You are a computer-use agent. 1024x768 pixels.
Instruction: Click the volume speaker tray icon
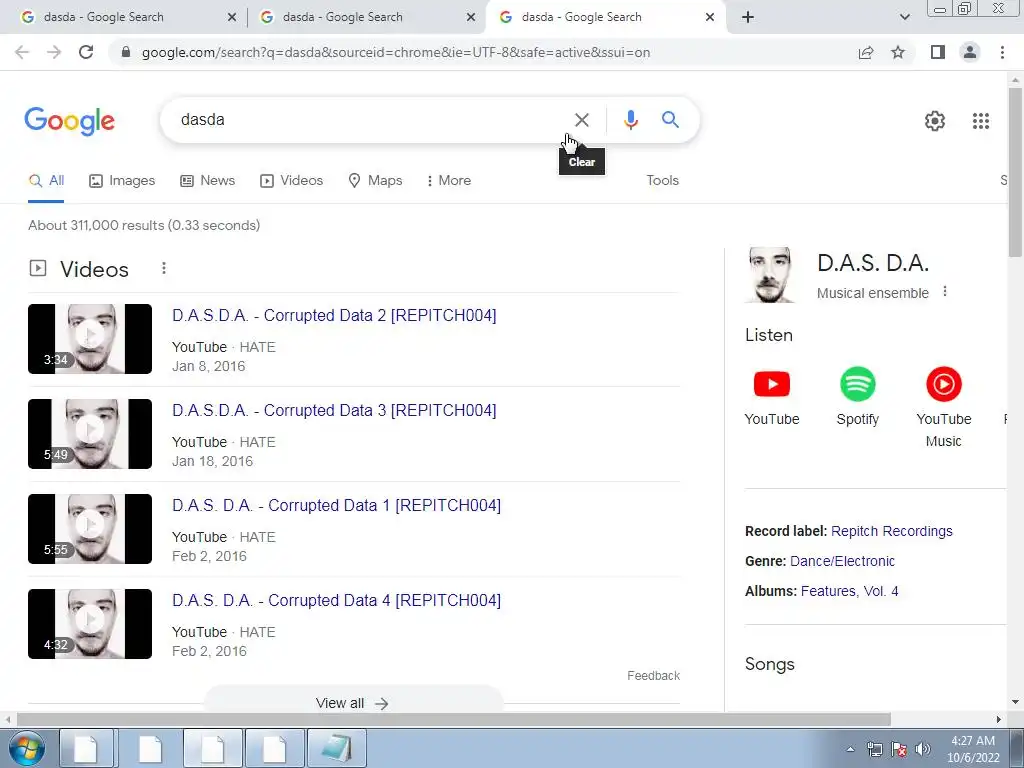click(x=923, y=749)
